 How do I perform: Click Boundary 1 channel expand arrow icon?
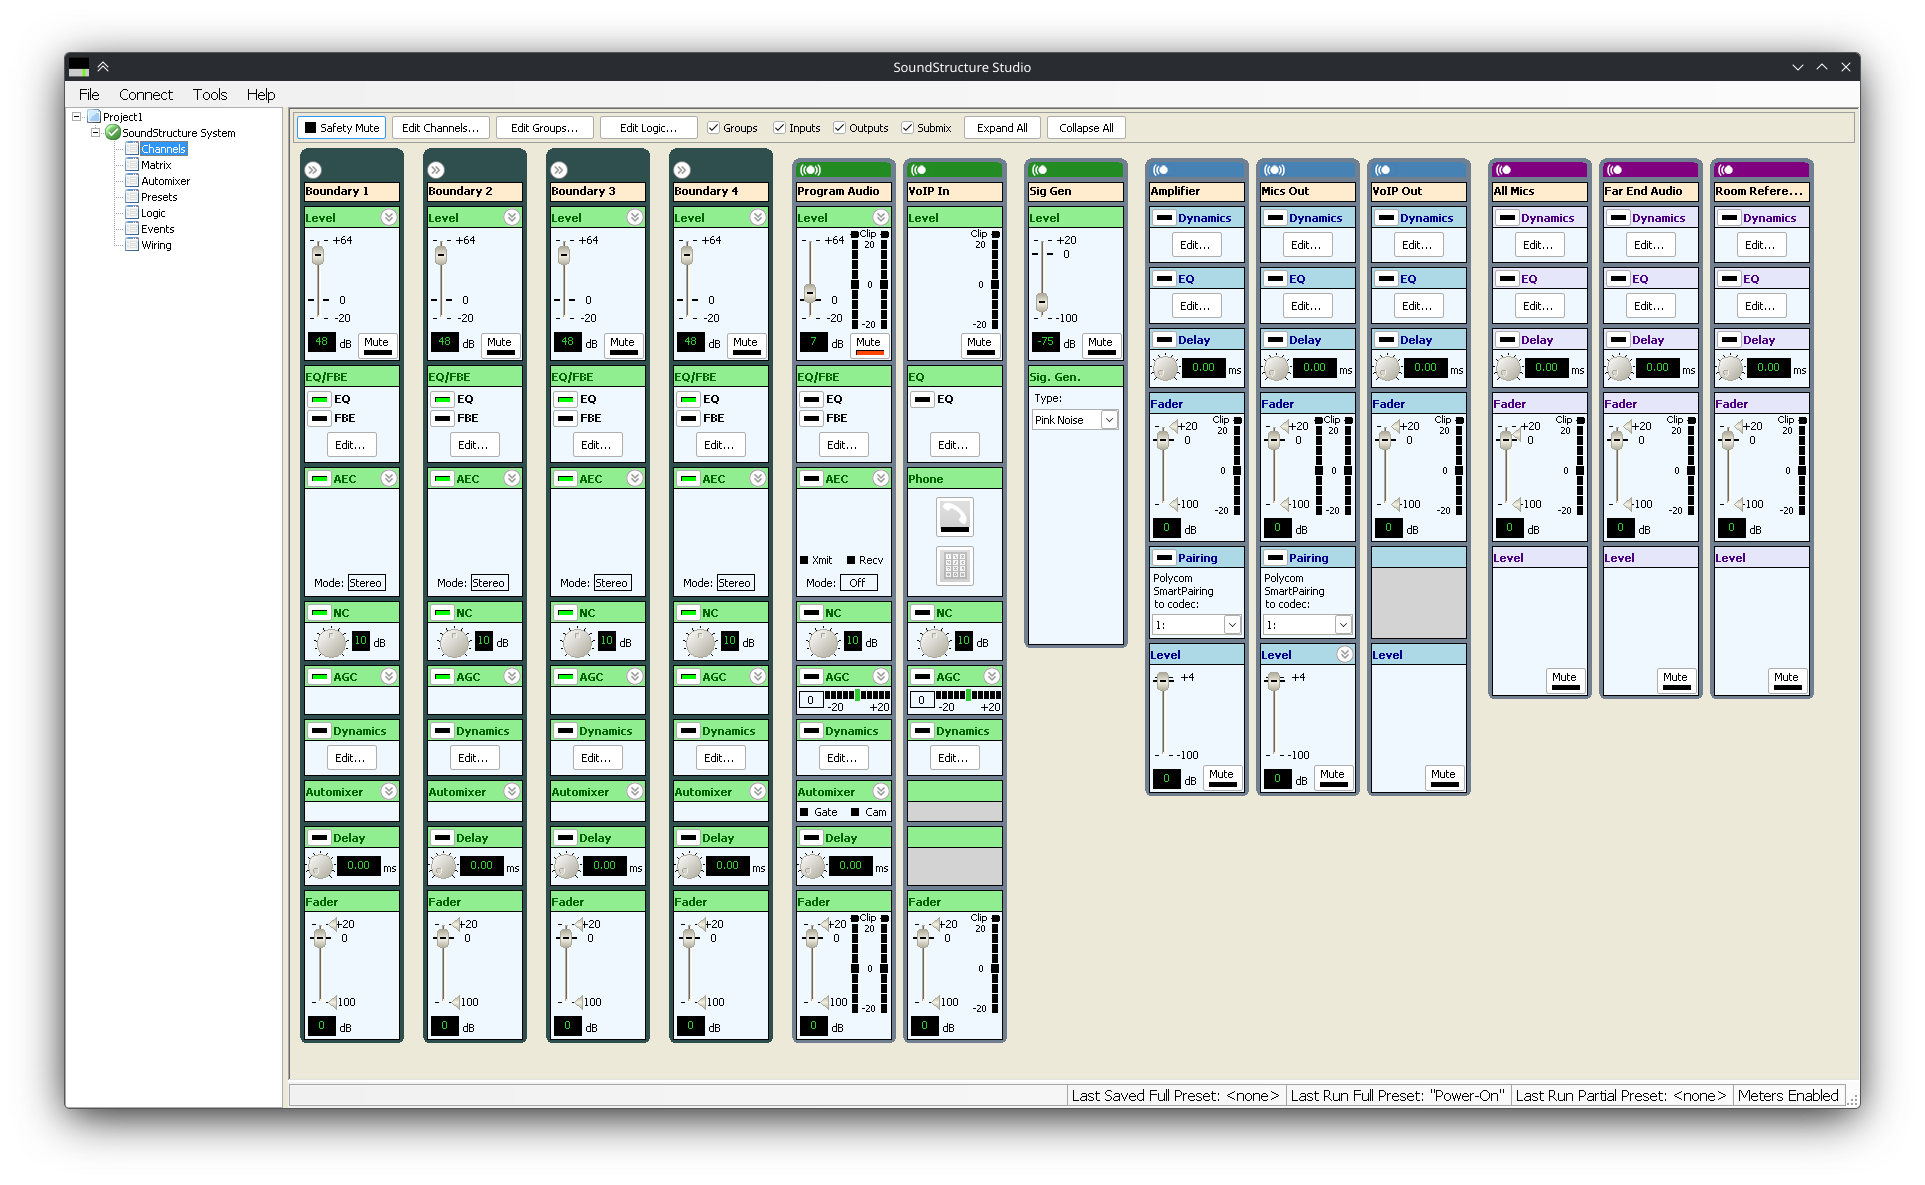[x=313, y=170]
